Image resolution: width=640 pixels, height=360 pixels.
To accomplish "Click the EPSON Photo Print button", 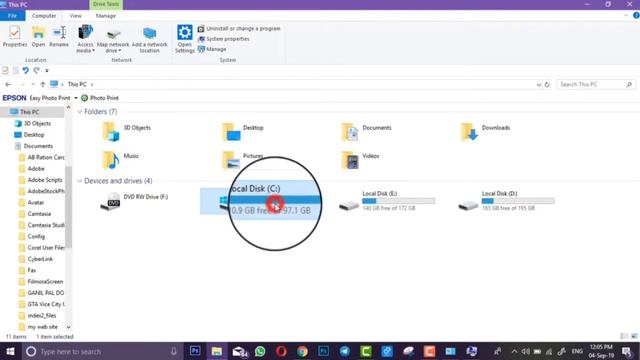I will tap(100, 98).
